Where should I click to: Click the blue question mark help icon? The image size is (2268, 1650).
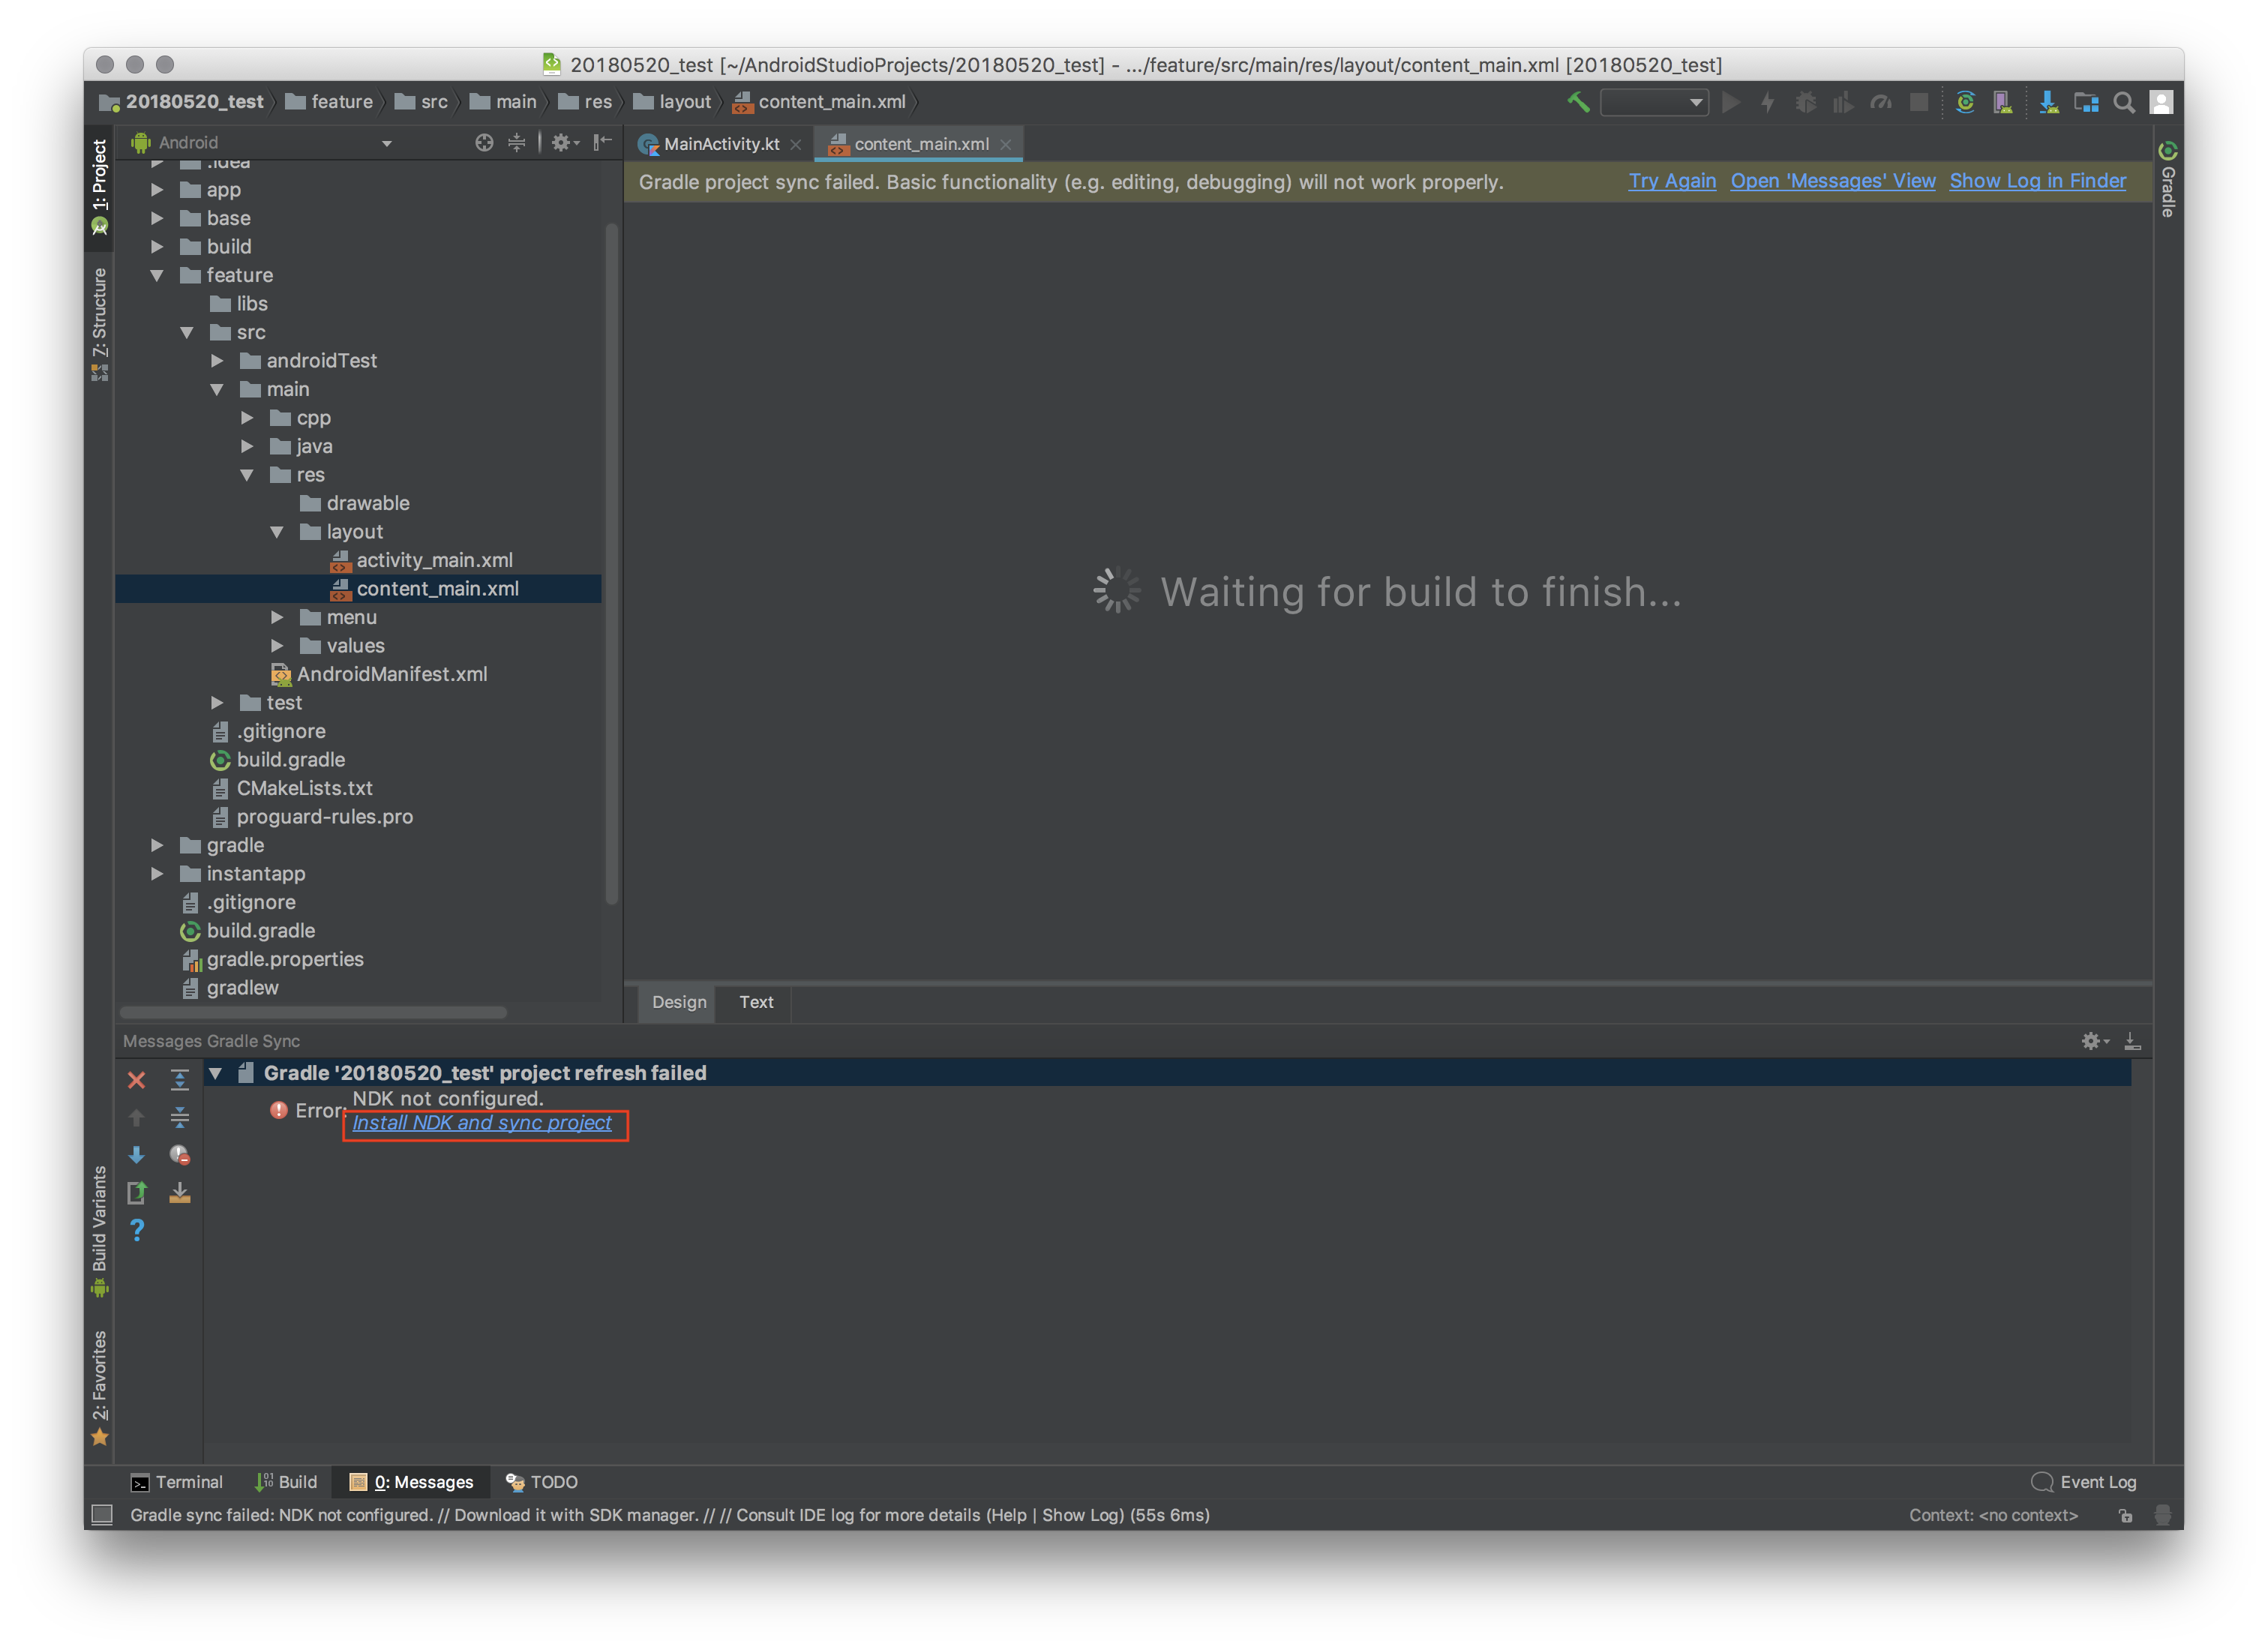pyautogui.click(x=137, y=1230)
